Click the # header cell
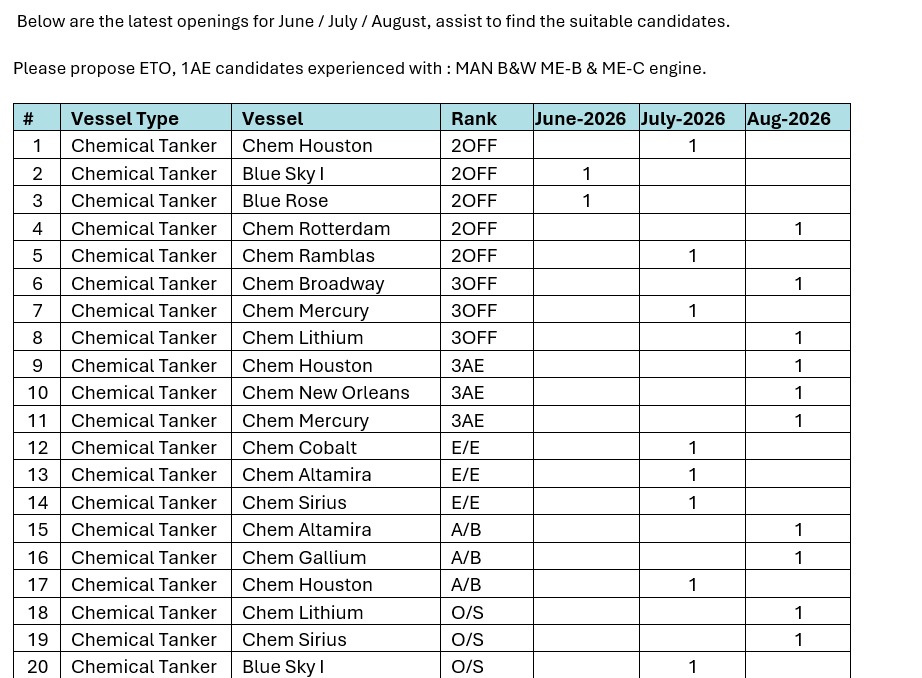 [x=37, y=118]
